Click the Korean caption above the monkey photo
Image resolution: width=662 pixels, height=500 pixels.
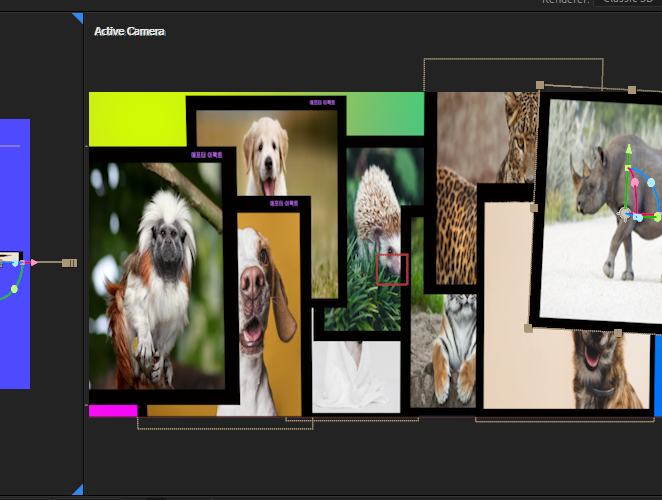click(206, 155)
